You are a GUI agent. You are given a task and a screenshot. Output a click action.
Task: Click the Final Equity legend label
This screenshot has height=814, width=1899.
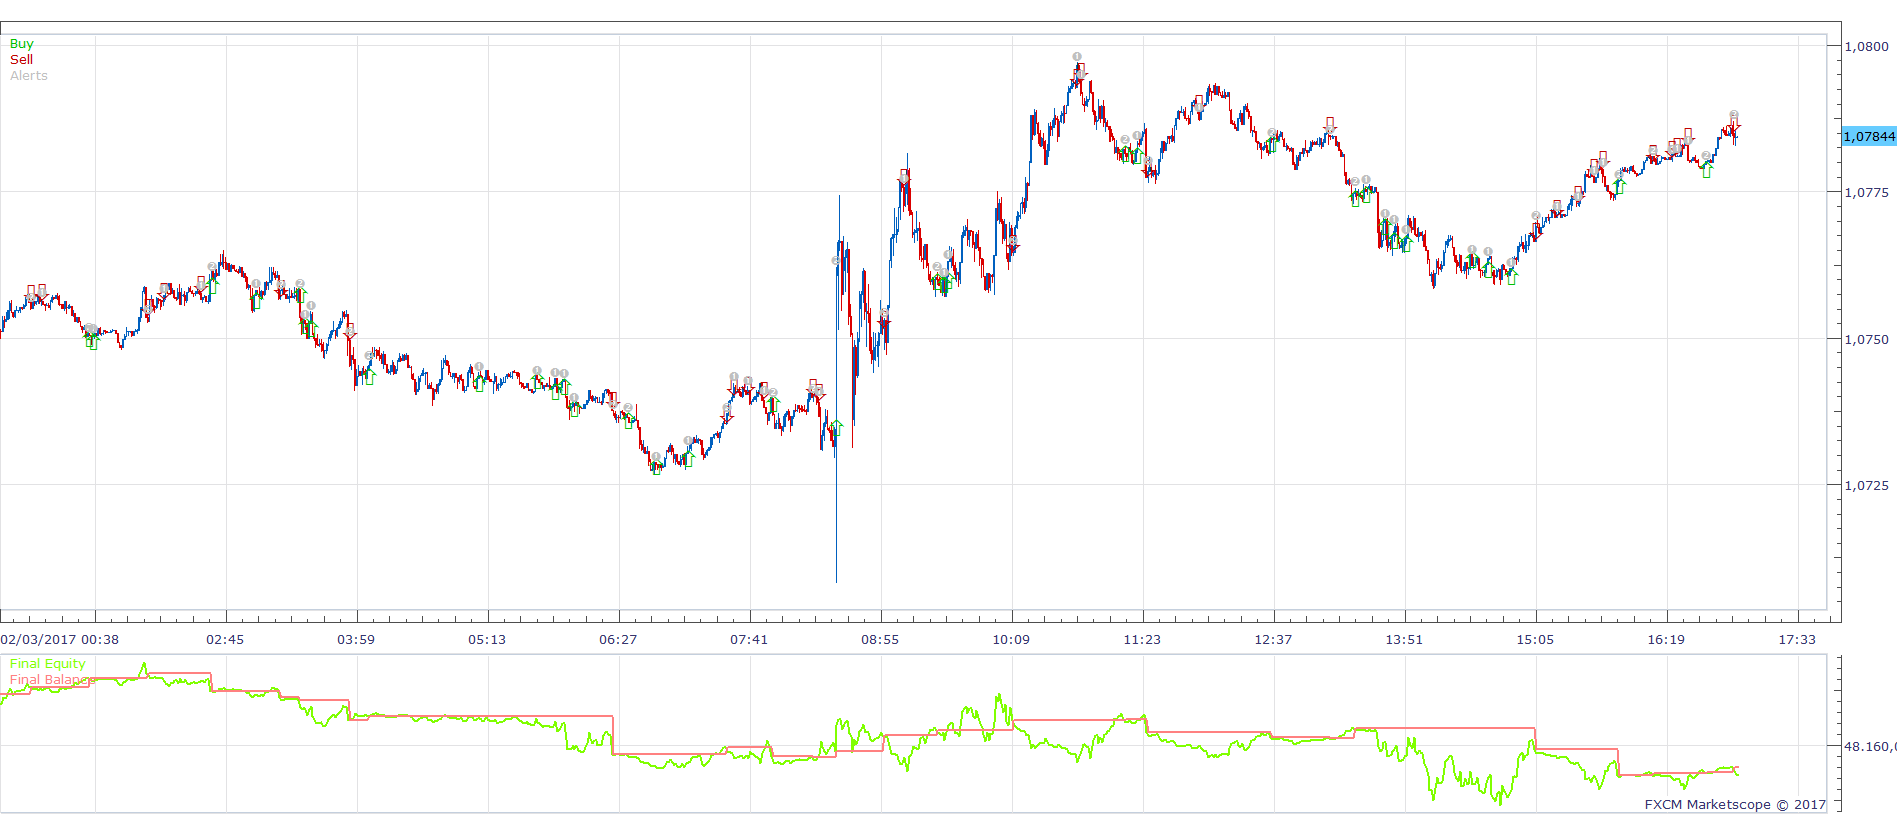click(x=47, y=664)
